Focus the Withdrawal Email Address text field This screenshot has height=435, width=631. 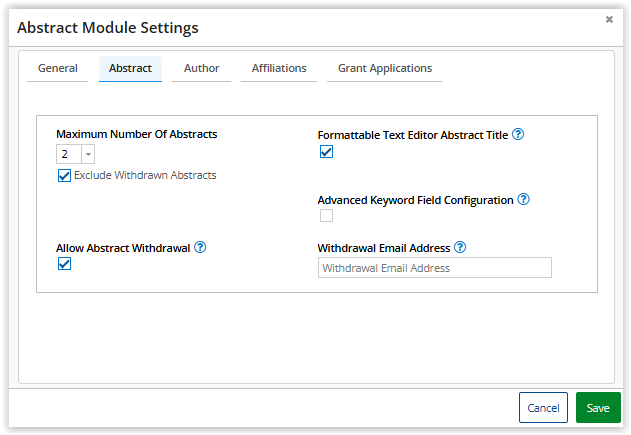[x=434, y=268]
